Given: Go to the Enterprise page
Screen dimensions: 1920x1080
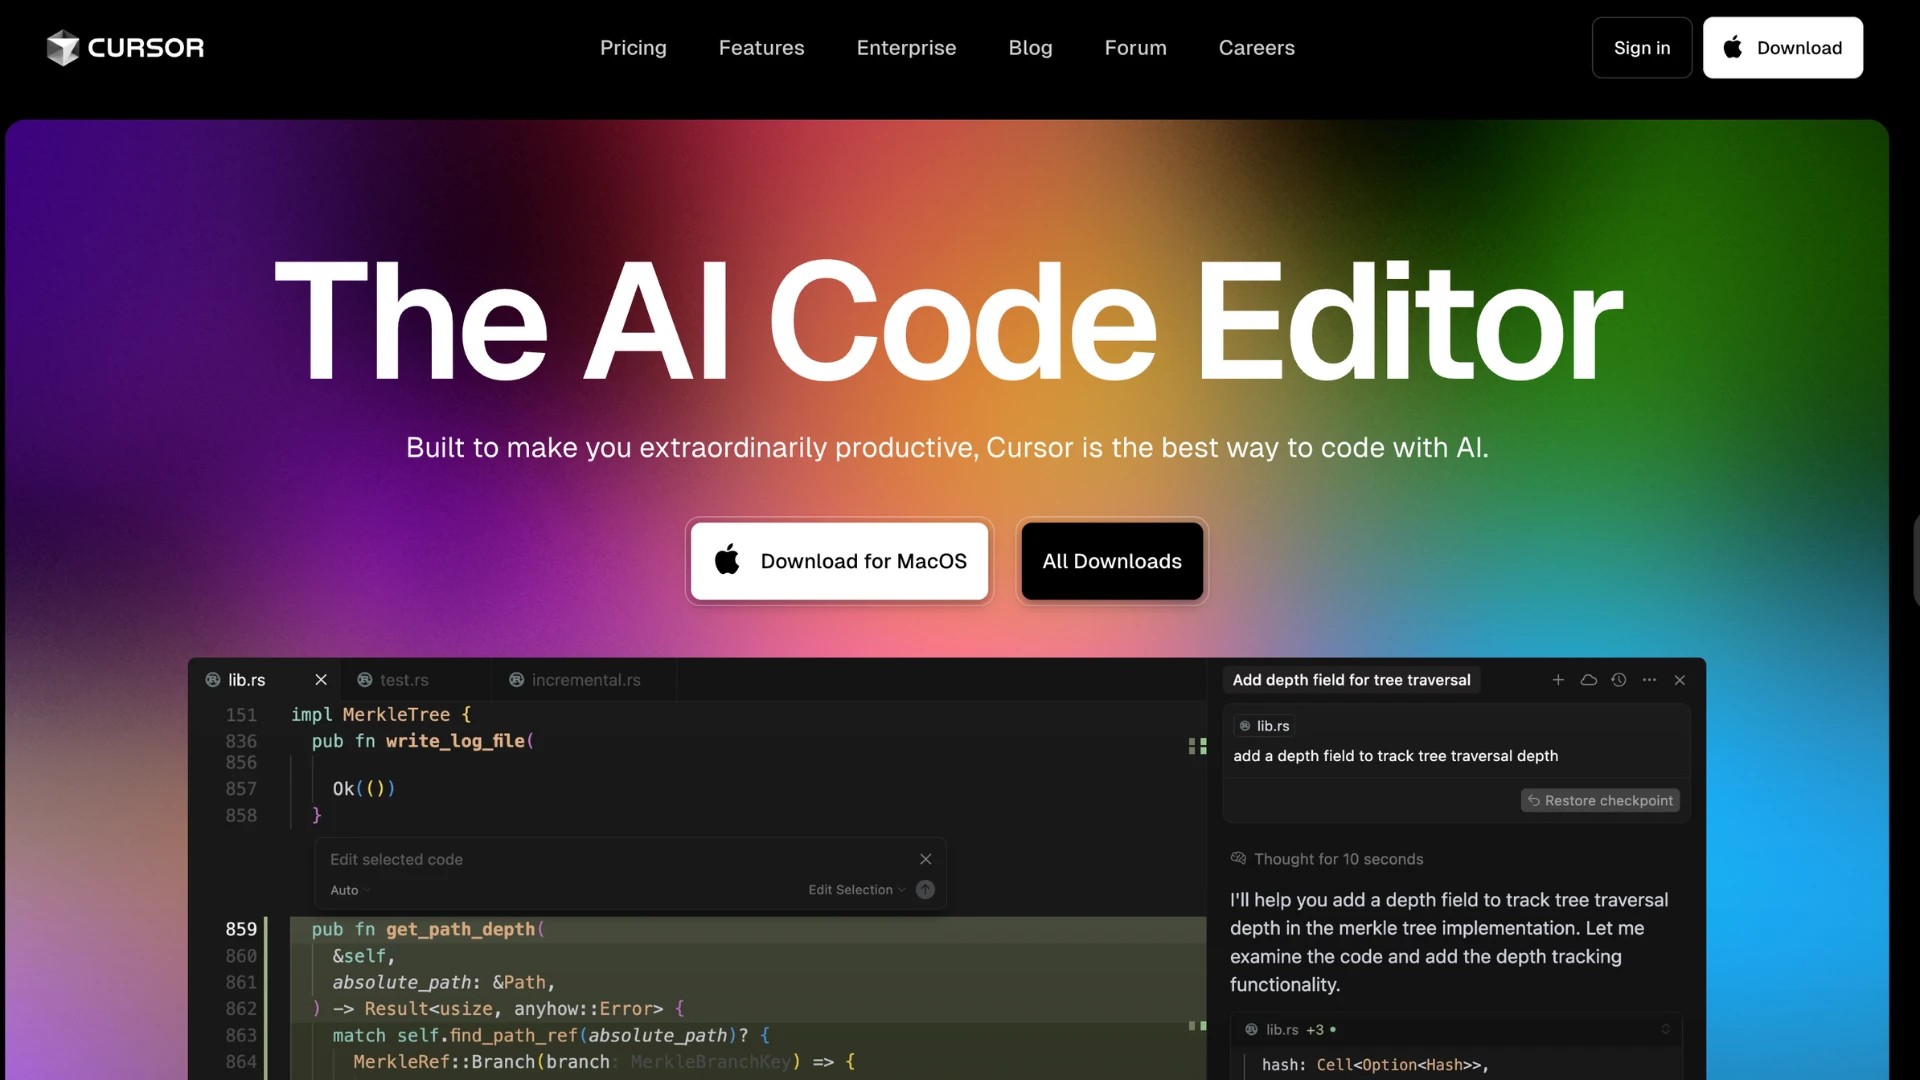Looking at the screenshot, I should (906, 48).
